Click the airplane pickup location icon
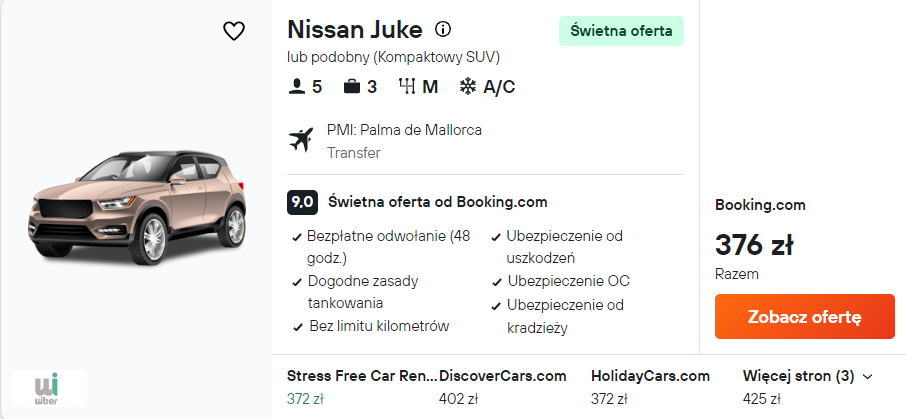Image resolution: width=906 pixels, height=419 pixels. pos(301,140)
